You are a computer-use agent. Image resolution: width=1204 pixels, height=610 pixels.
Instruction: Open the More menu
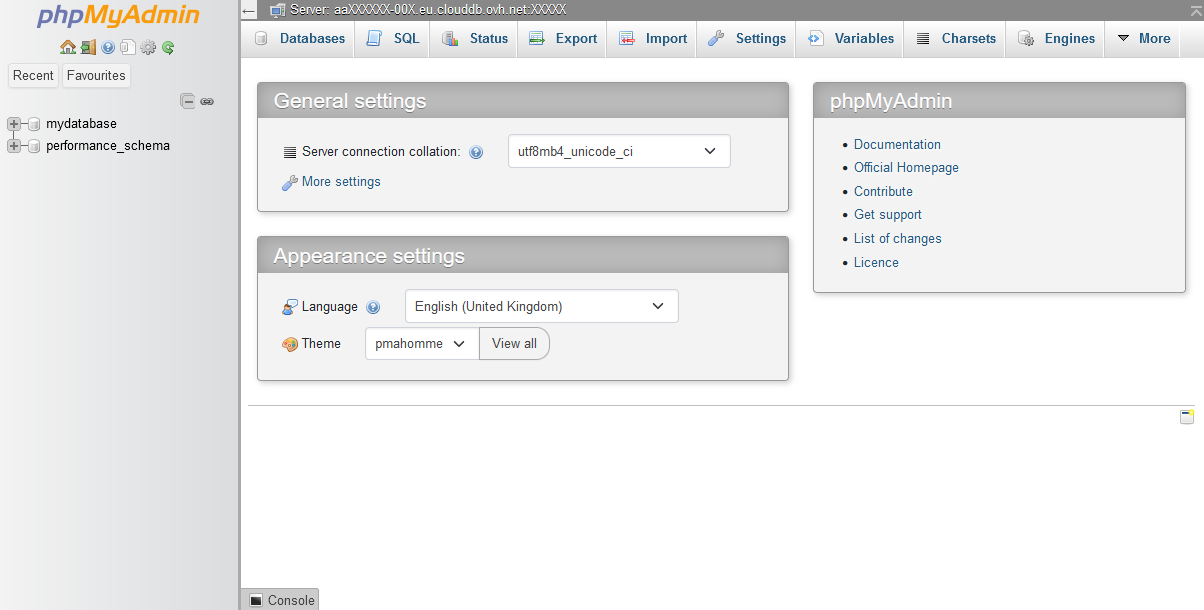[x=1143, y=38]
